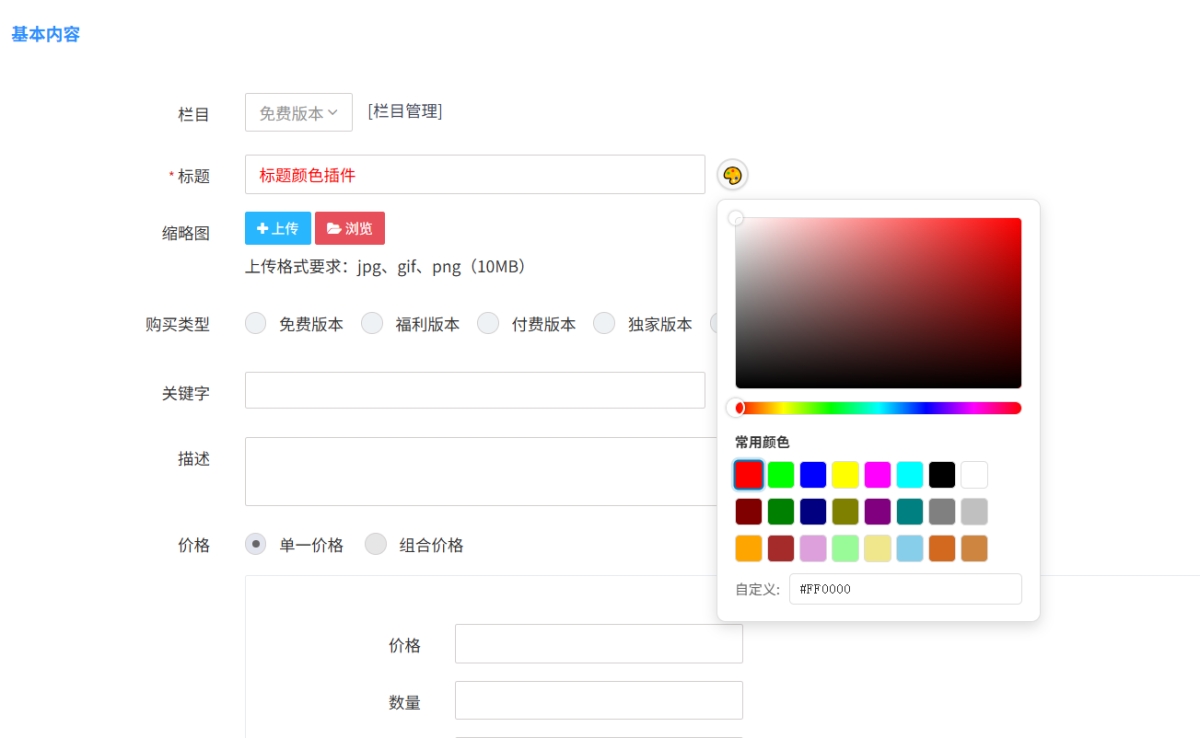Viewport: 1200px width, 738px height.
Task: Select the 组合价格 radio option
Action: pyautogui.click(x=375, y=544)
